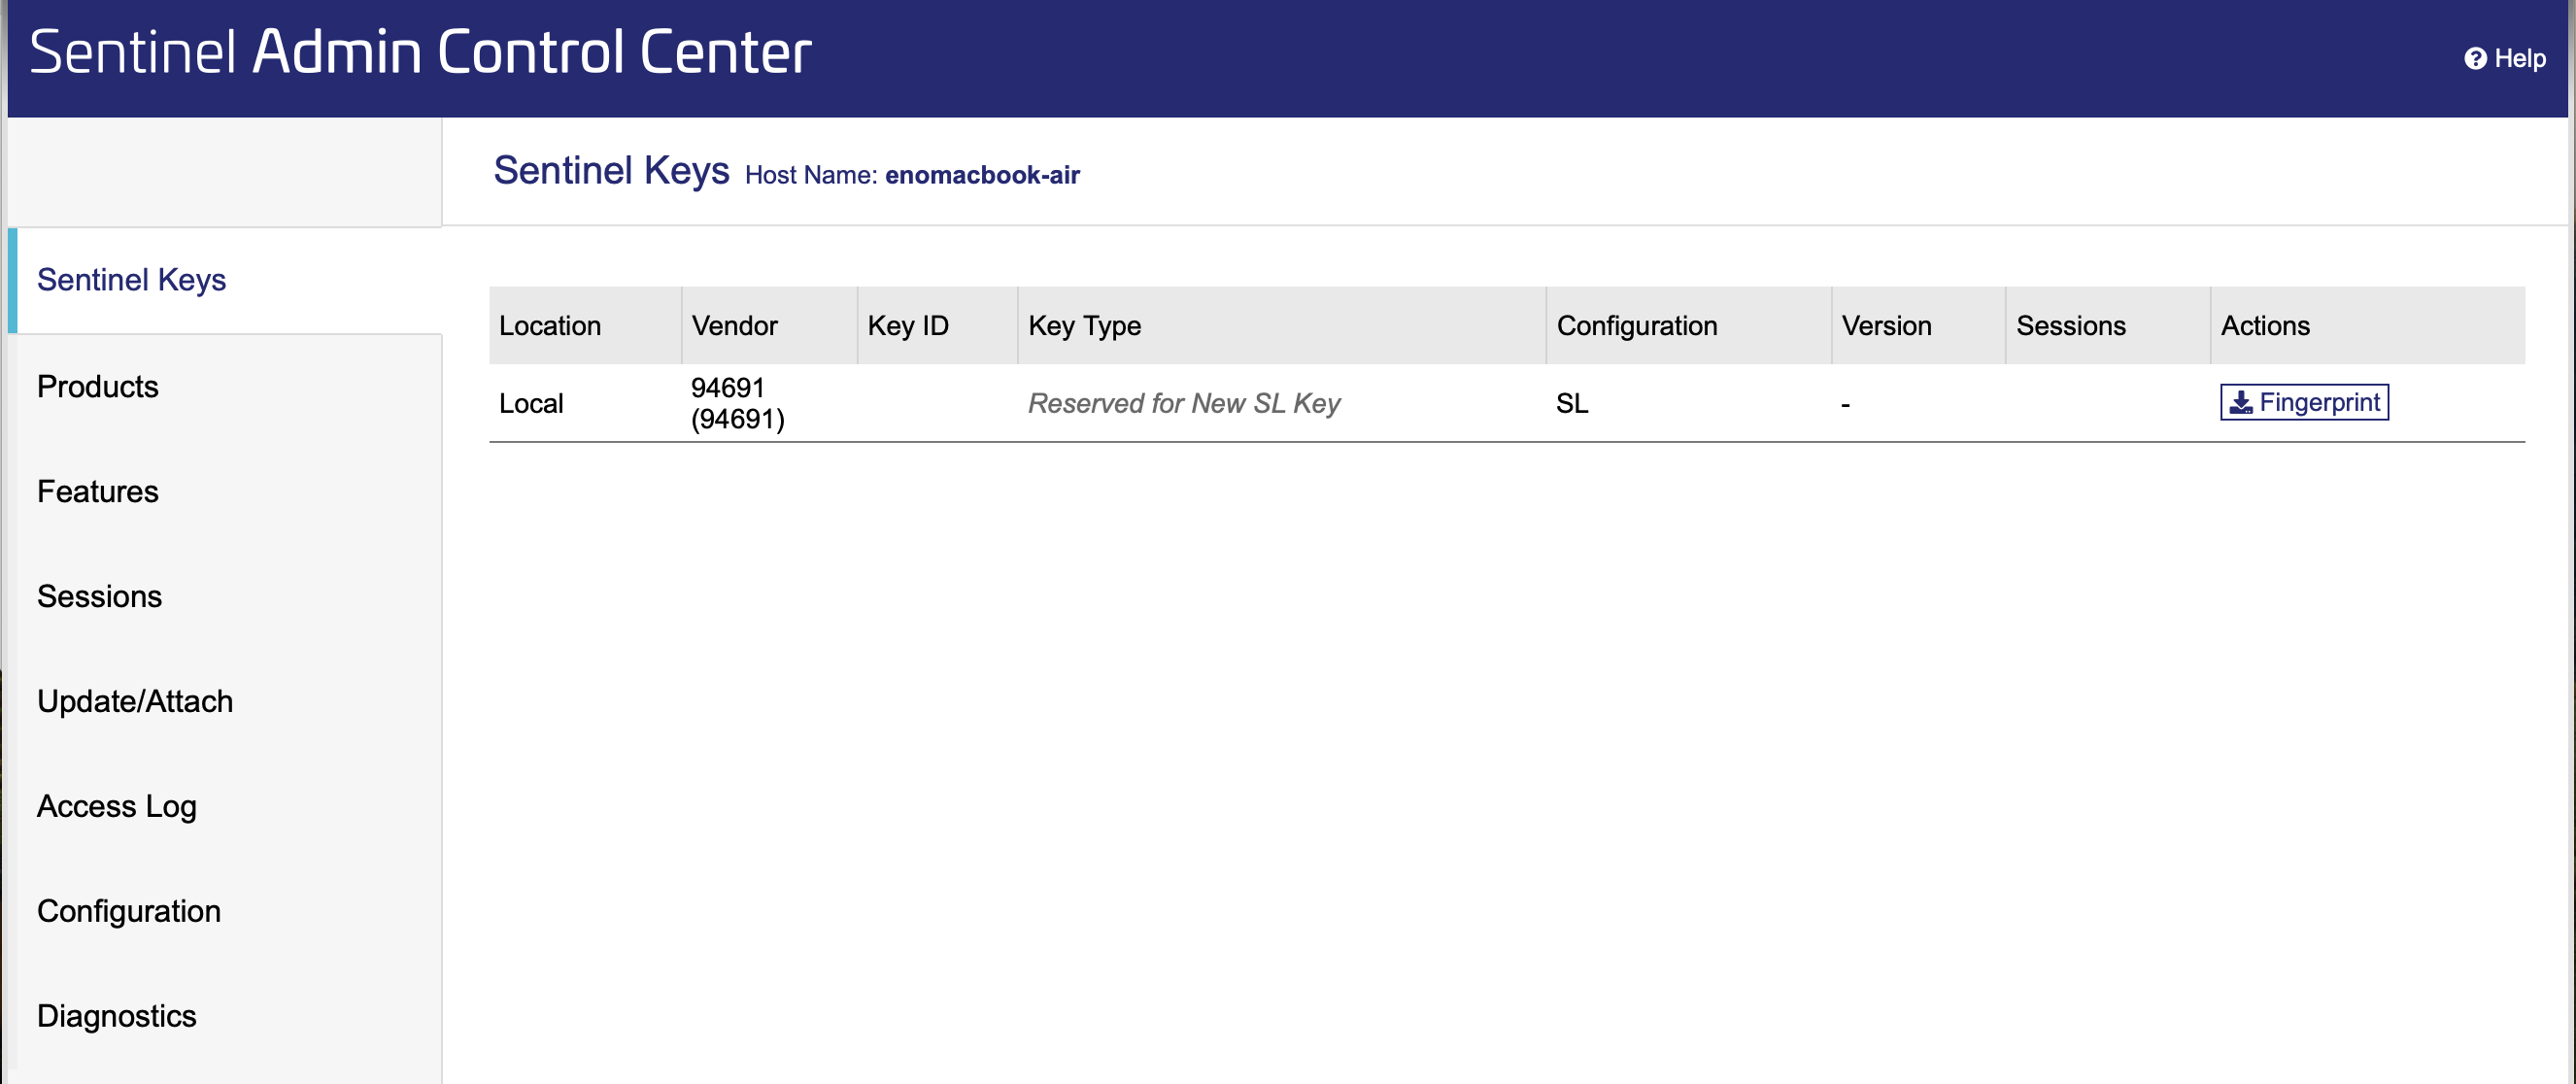The width and height of the screenshot is (2576, 1084).
Task: Click the host name enomacbook-air
Action: pyautogui.click(x=982, y=175)
